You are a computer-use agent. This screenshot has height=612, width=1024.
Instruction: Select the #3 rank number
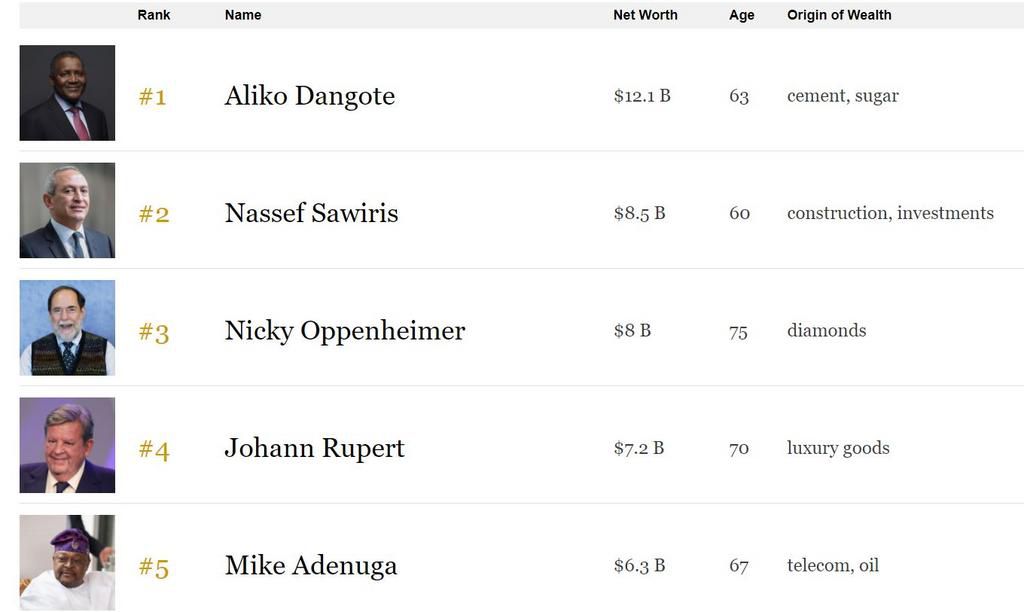(x=153, y=332)
